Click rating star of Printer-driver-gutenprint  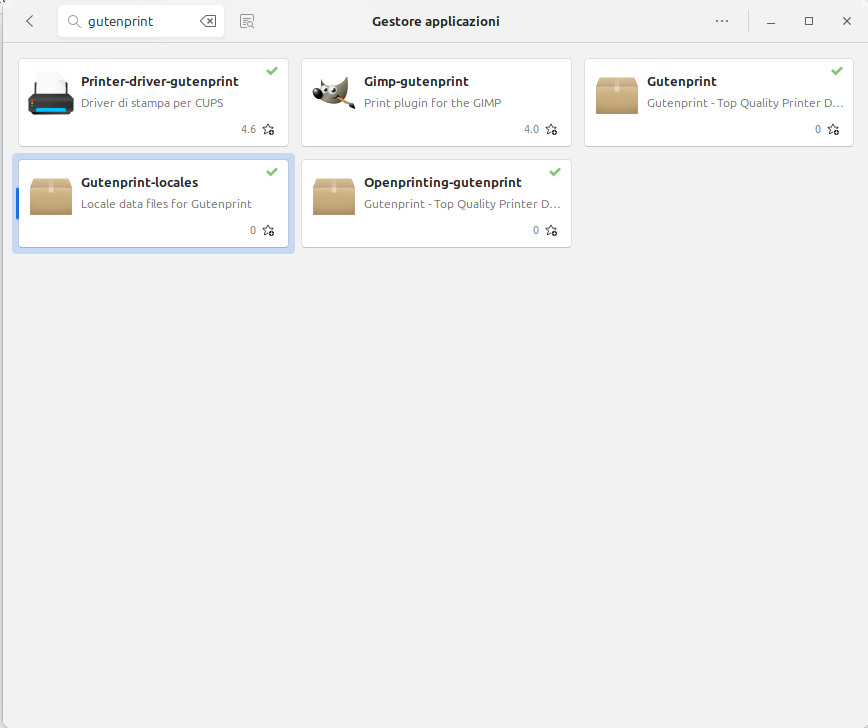click(268, 130)
